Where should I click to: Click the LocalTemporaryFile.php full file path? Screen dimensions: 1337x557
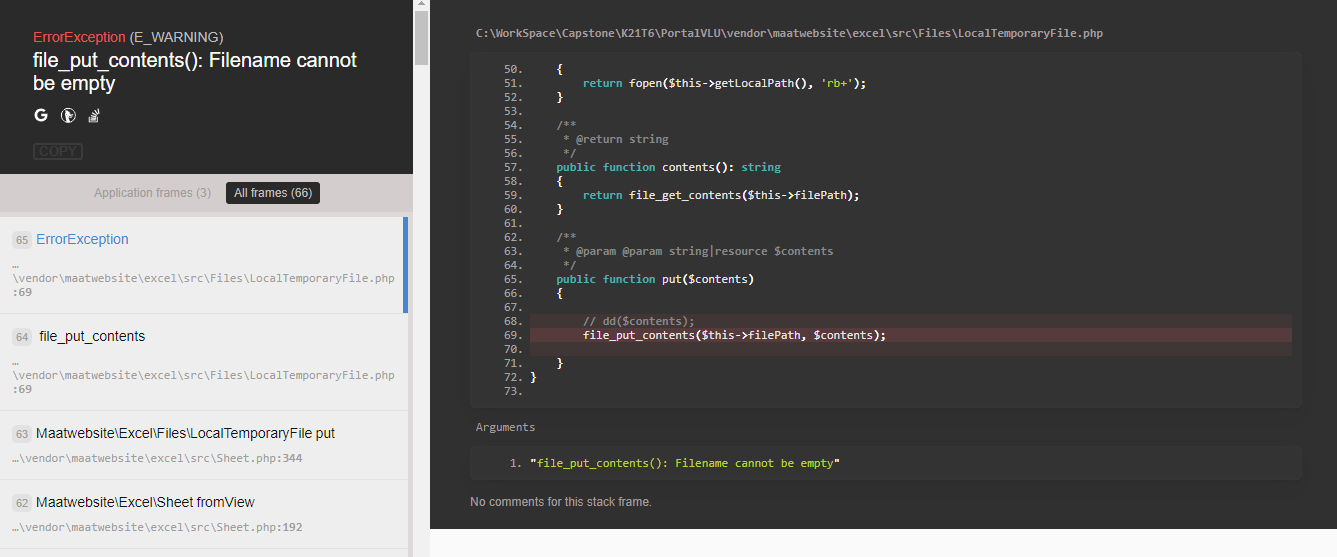pos(789,33)
